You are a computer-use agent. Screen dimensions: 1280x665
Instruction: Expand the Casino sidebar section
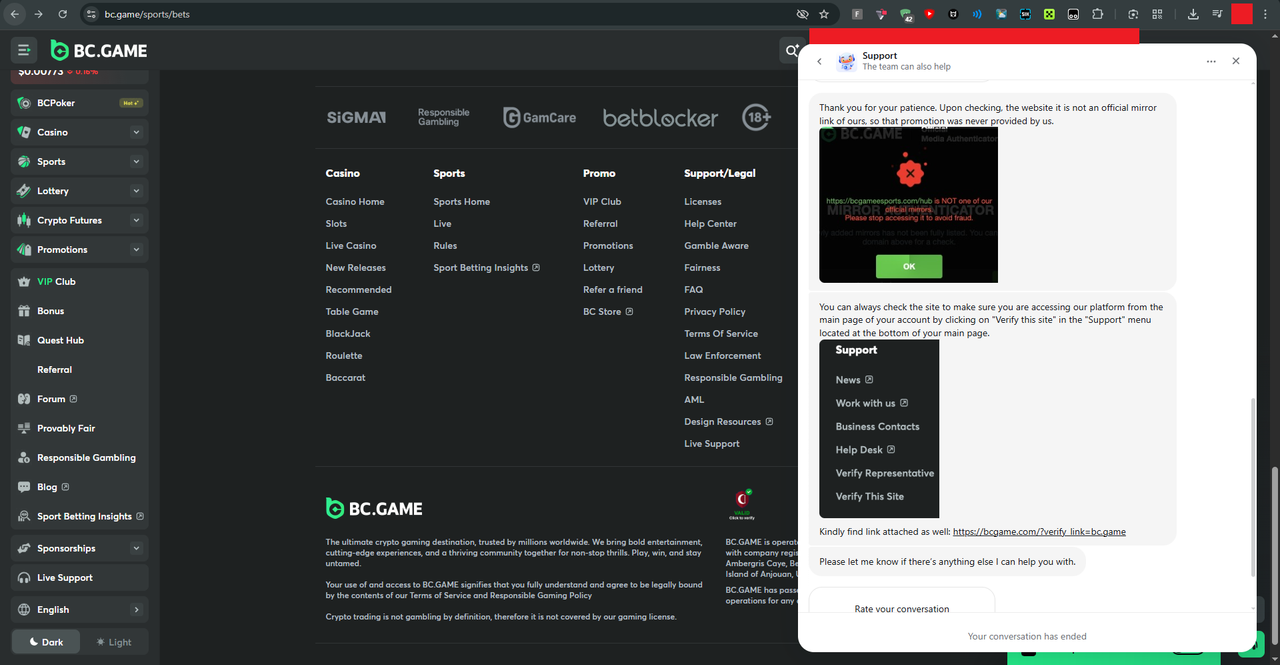136,132
